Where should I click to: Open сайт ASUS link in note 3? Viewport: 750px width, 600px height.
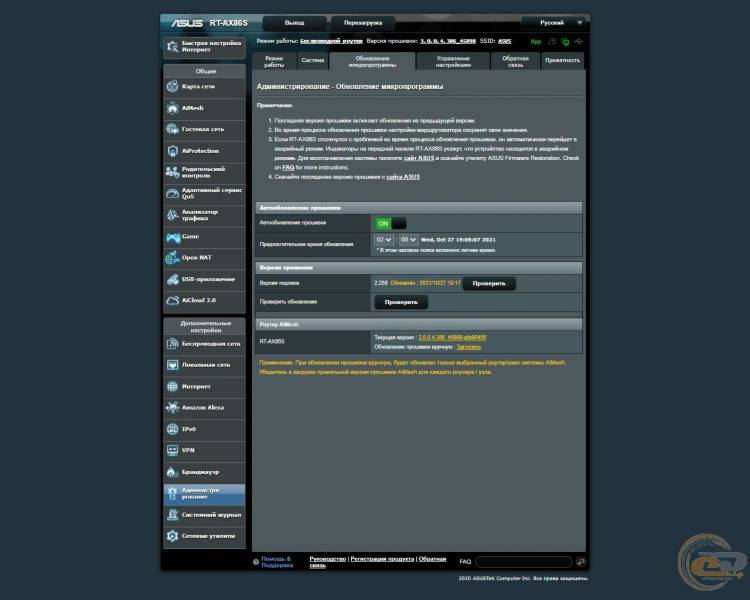[419, 158]
